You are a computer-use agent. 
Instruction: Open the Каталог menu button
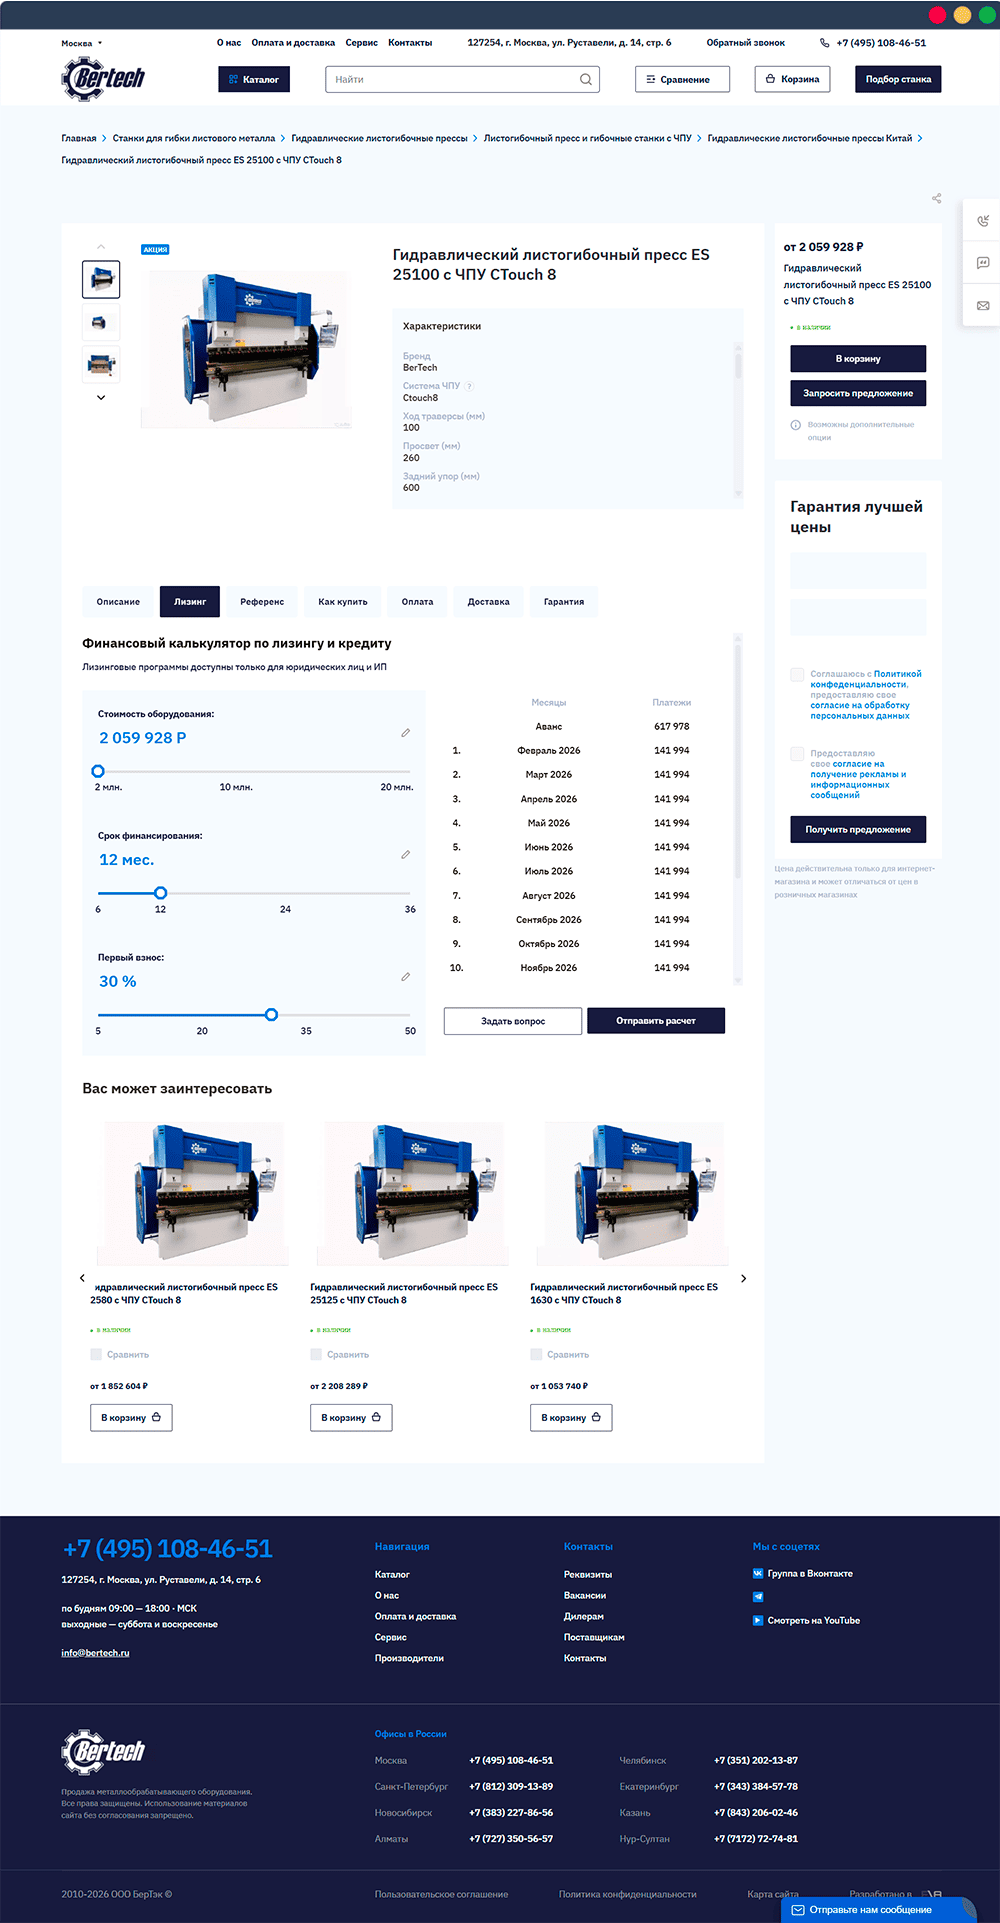pos(254,79)
